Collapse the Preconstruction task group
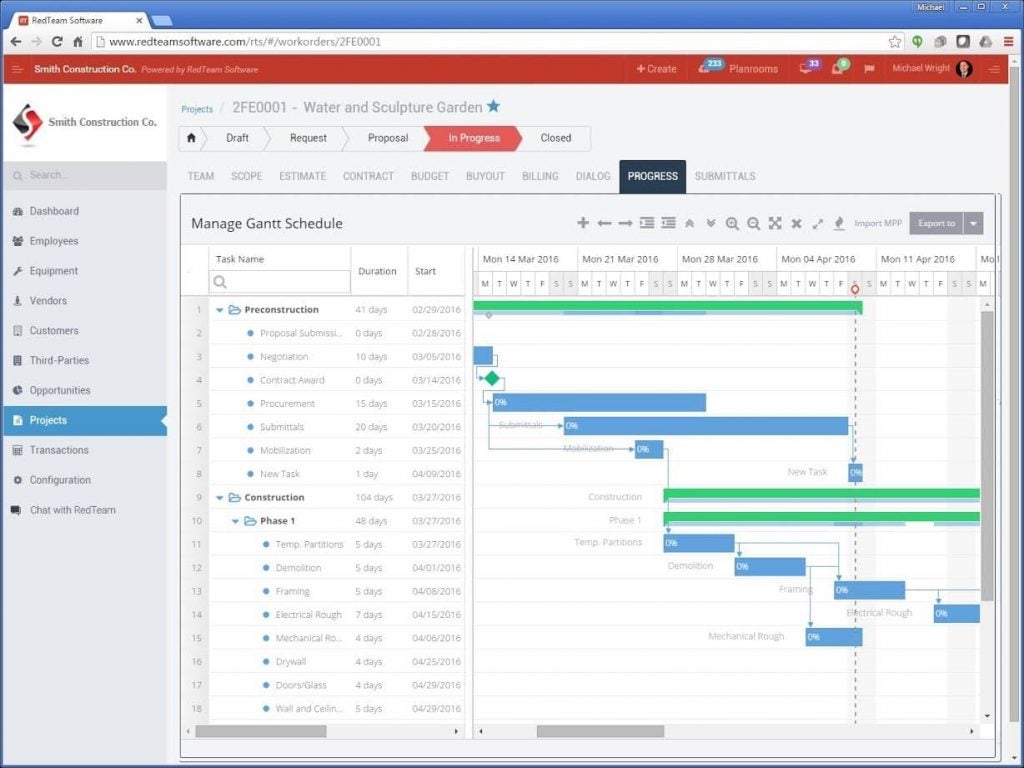 click(x=222, y=310)
